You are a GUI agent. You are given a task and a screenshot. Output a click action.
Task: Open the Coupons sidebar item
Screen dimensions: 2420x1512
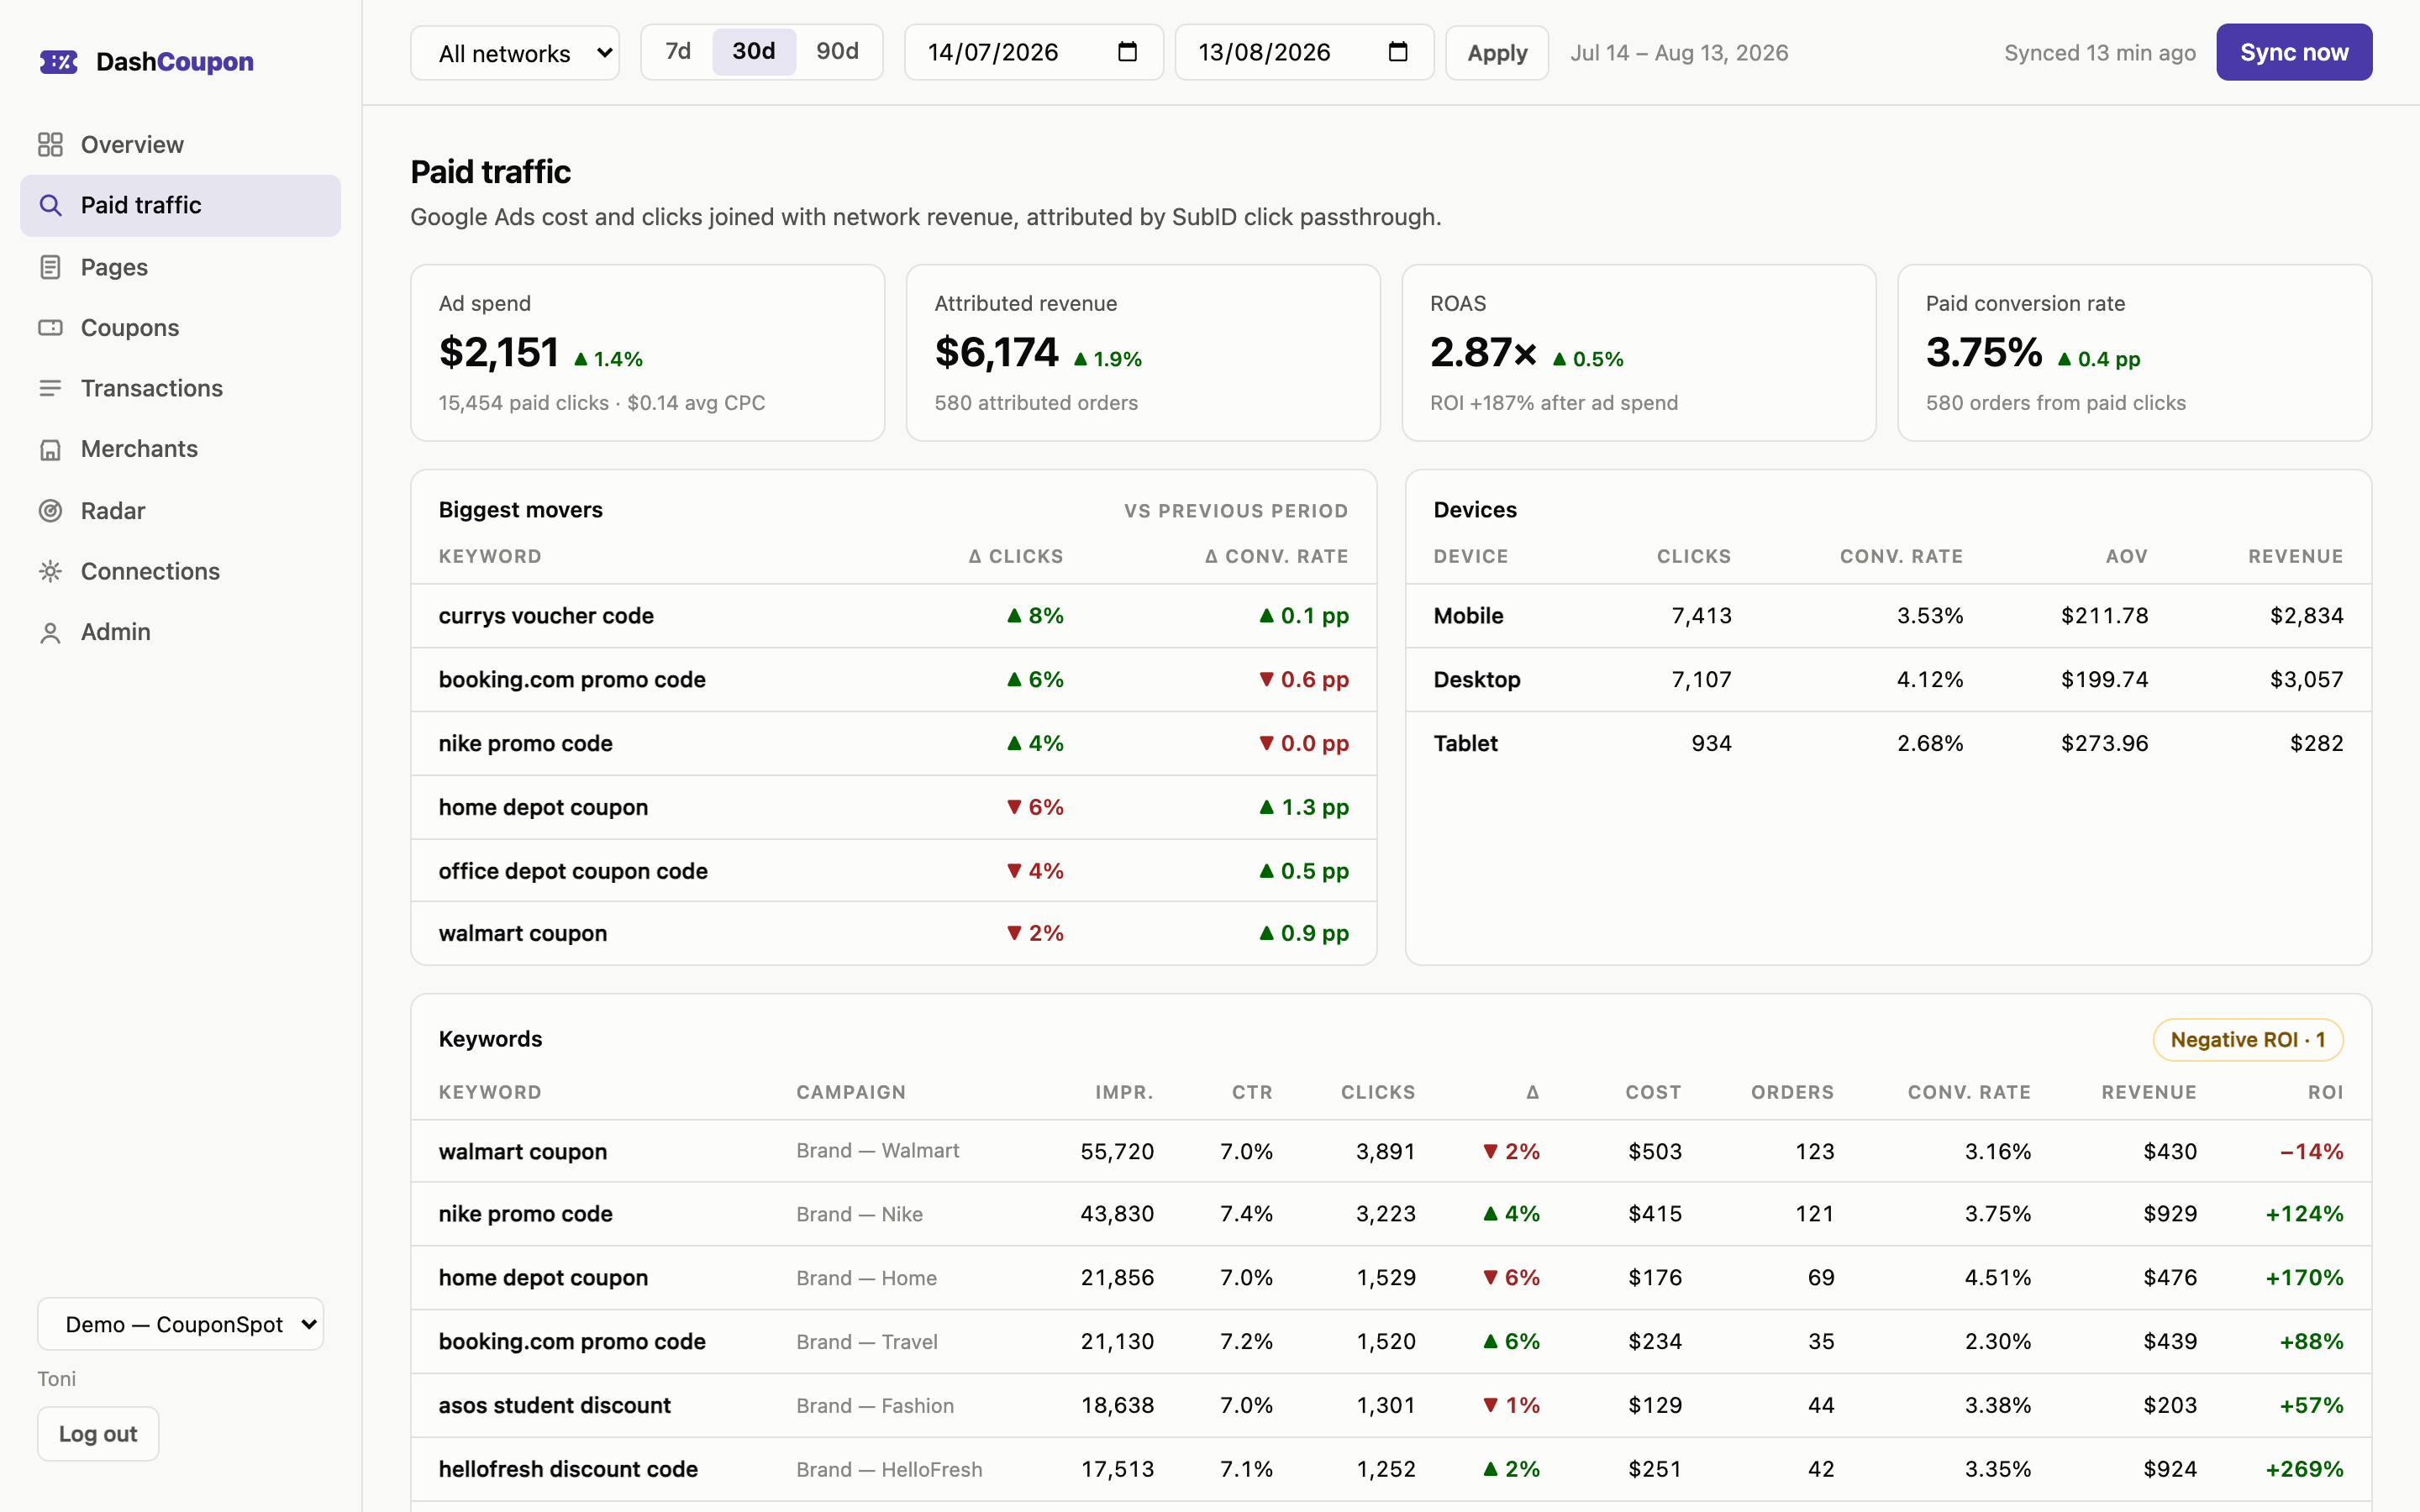181,328
